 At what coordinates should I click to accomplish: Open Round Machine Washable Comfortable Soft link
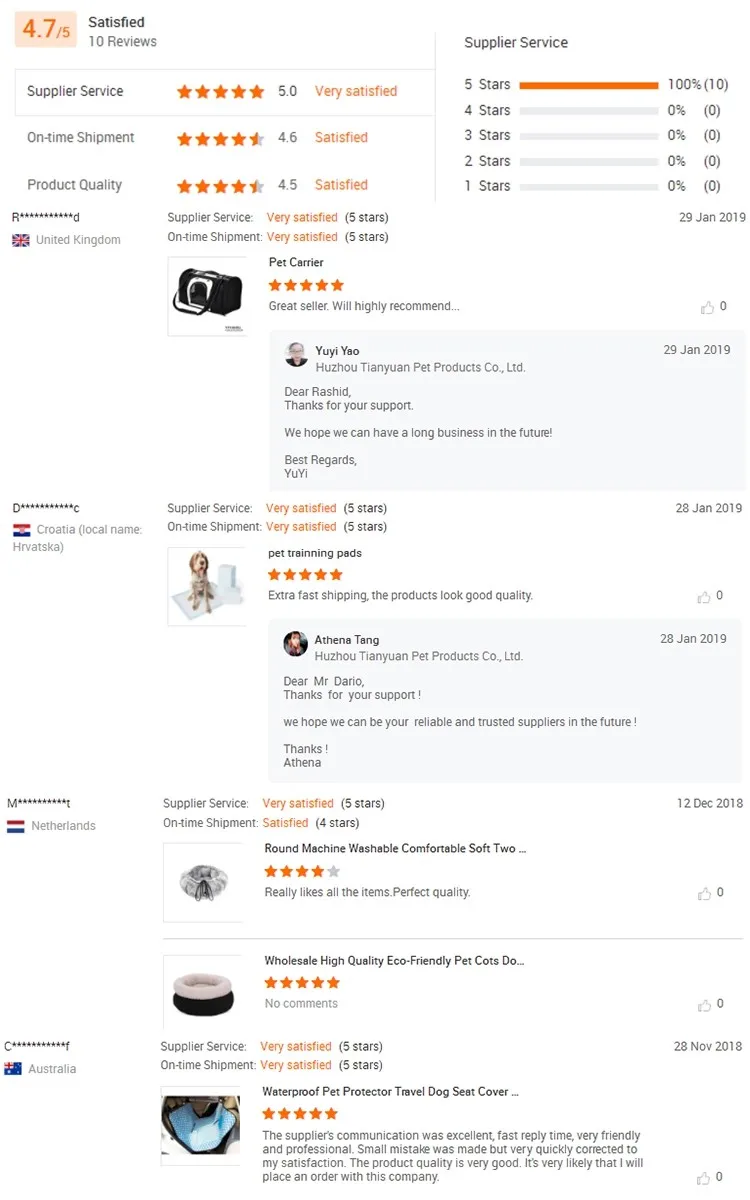coord(394,849)
